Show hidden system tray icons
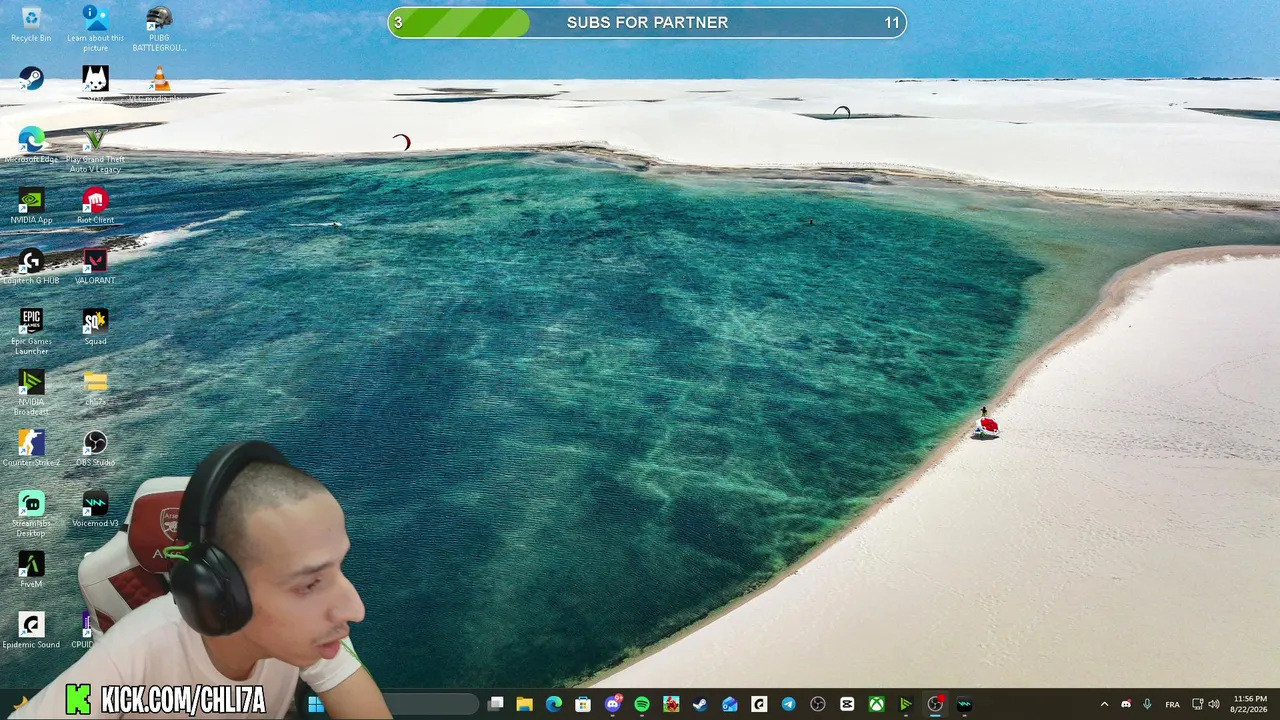Screen dimensions: 1280x720 pyautogui.click(x=1104, y=704)
